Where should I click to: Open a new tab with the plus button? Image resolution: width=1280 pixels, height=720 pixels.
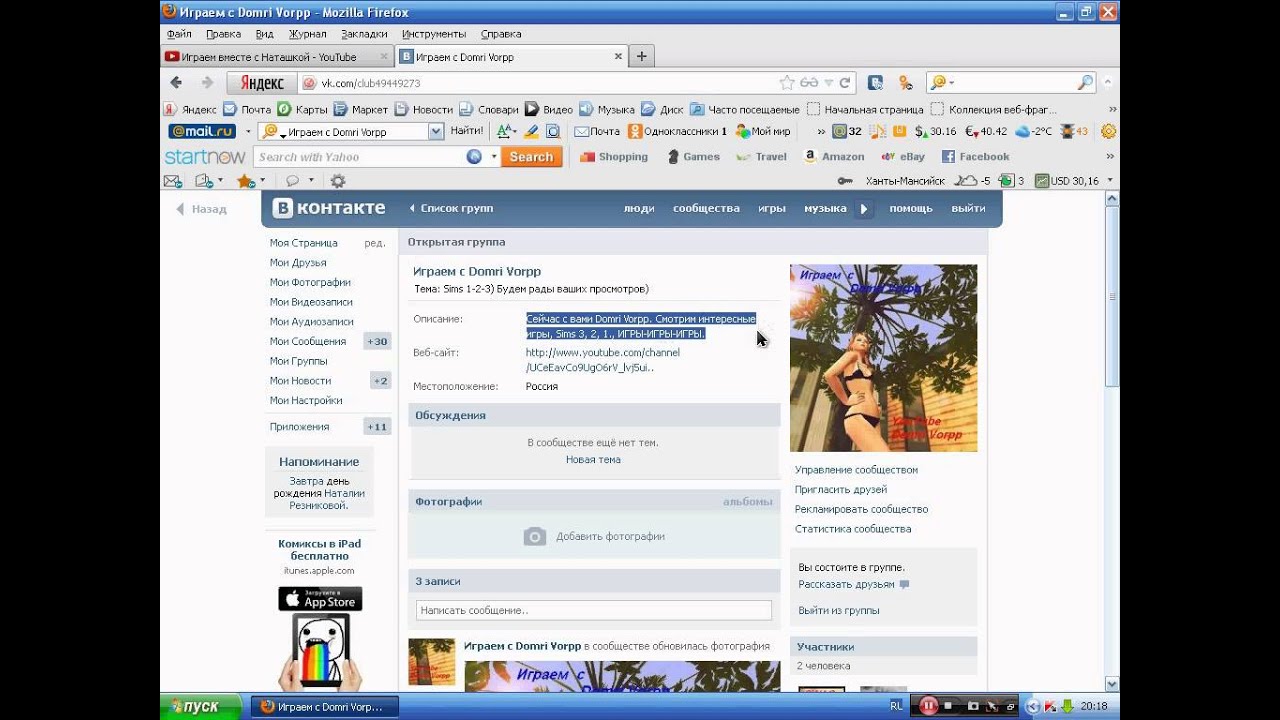click(x=642, y=56)
